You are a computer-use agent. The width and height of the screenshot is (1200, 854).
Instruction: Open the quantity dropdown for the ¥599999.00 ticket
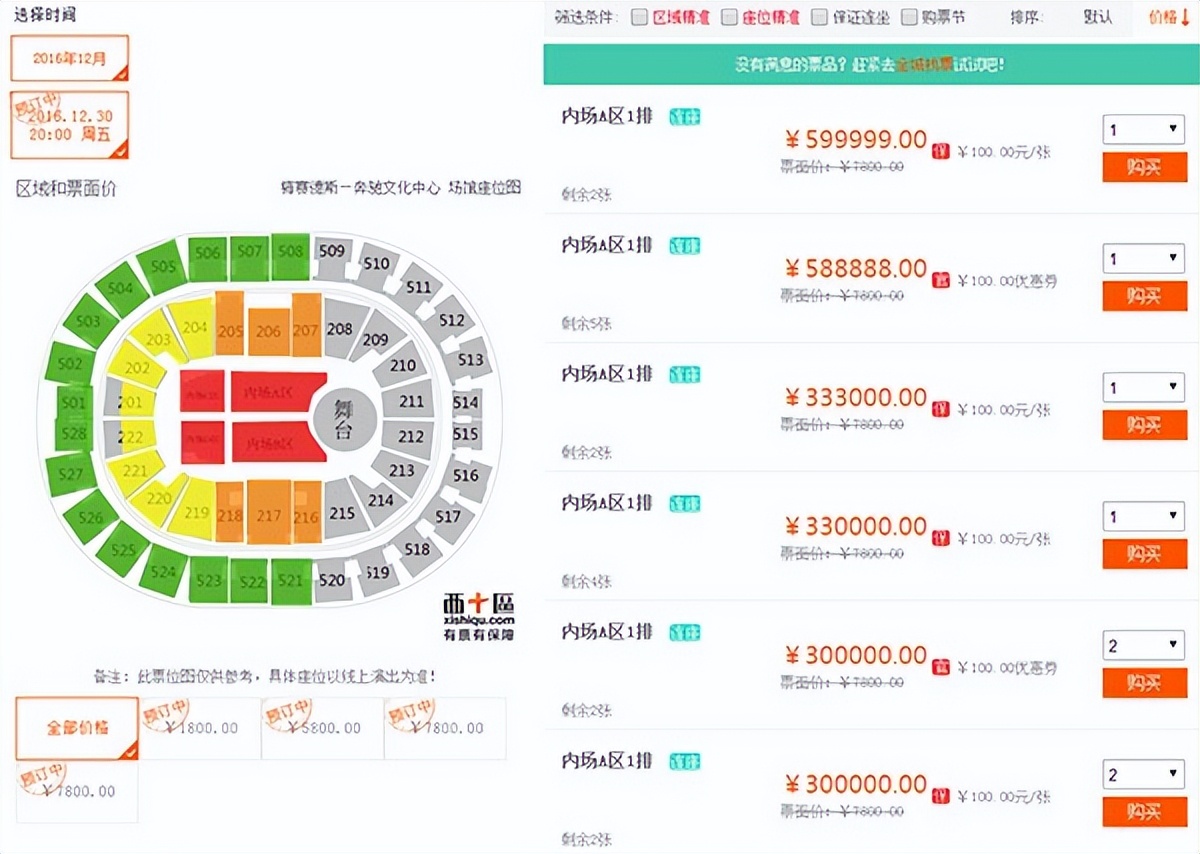1144,130
